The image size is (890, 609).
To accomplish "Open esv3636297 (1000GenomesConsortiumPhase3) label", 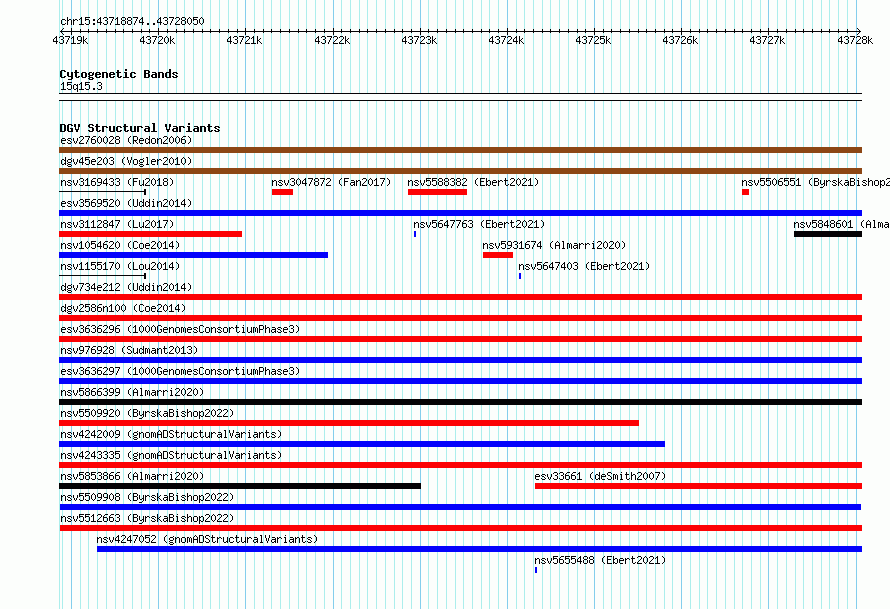I will point(180,371).
